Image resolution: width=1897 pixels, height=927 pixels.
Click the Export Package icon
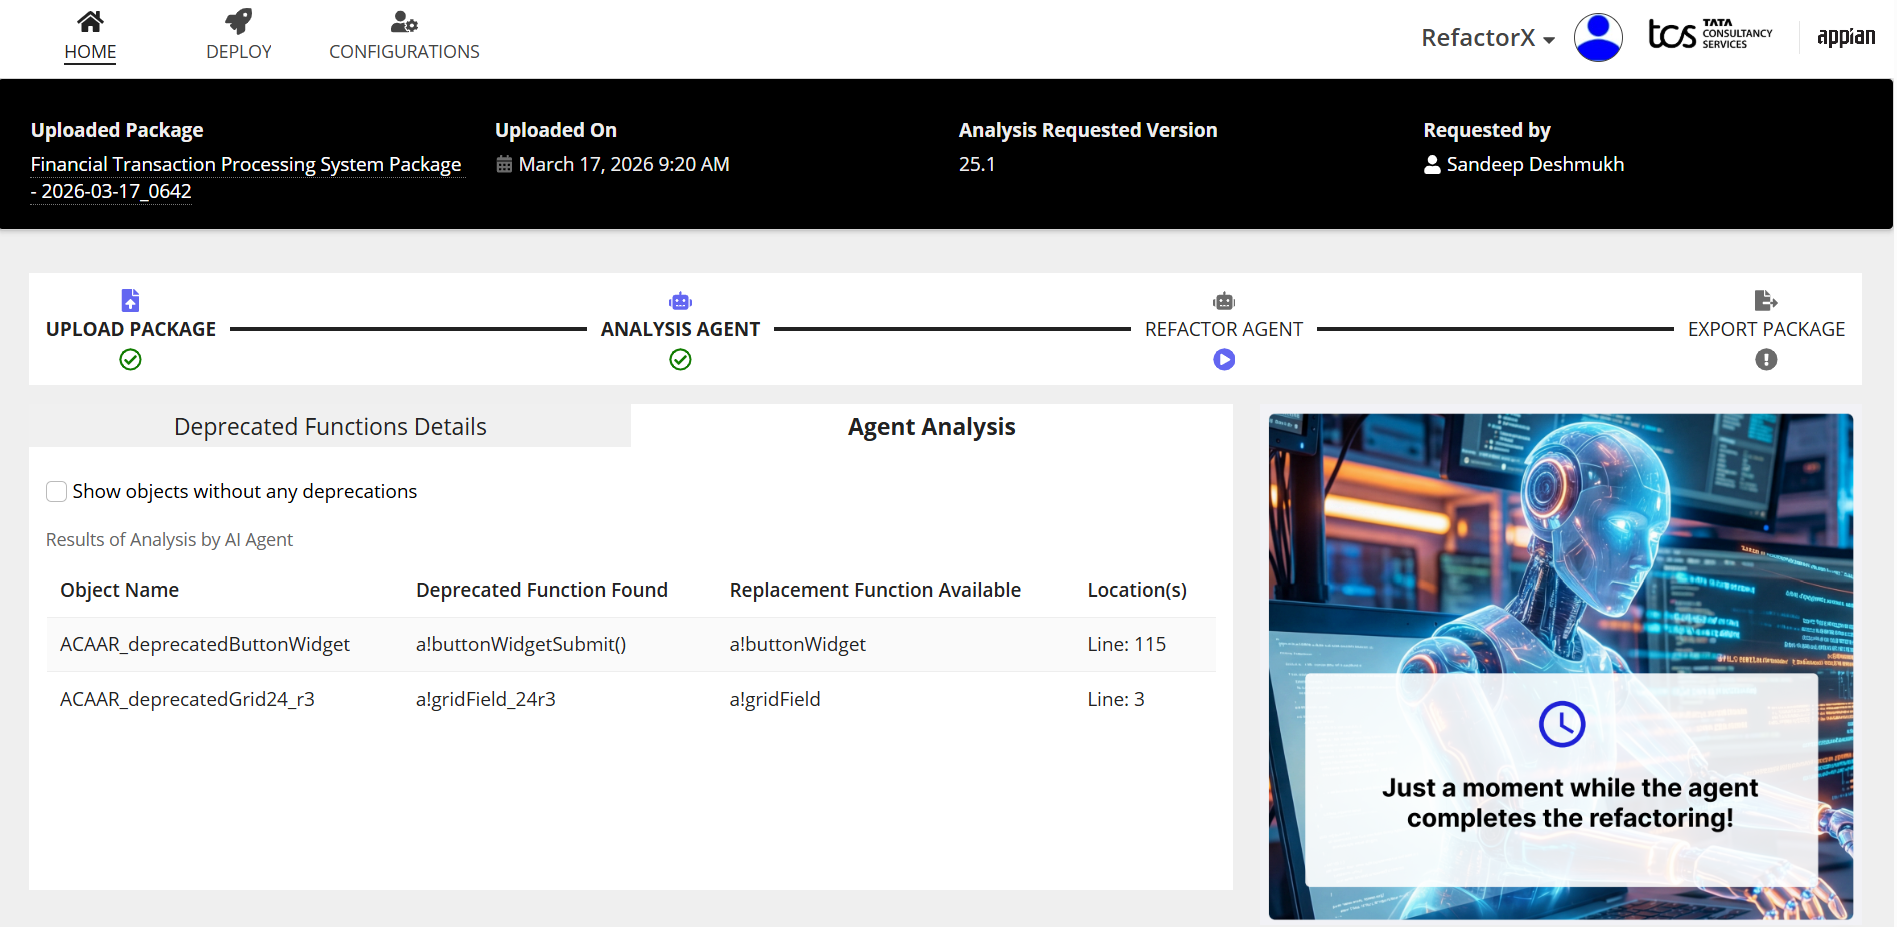[1765, 300]
